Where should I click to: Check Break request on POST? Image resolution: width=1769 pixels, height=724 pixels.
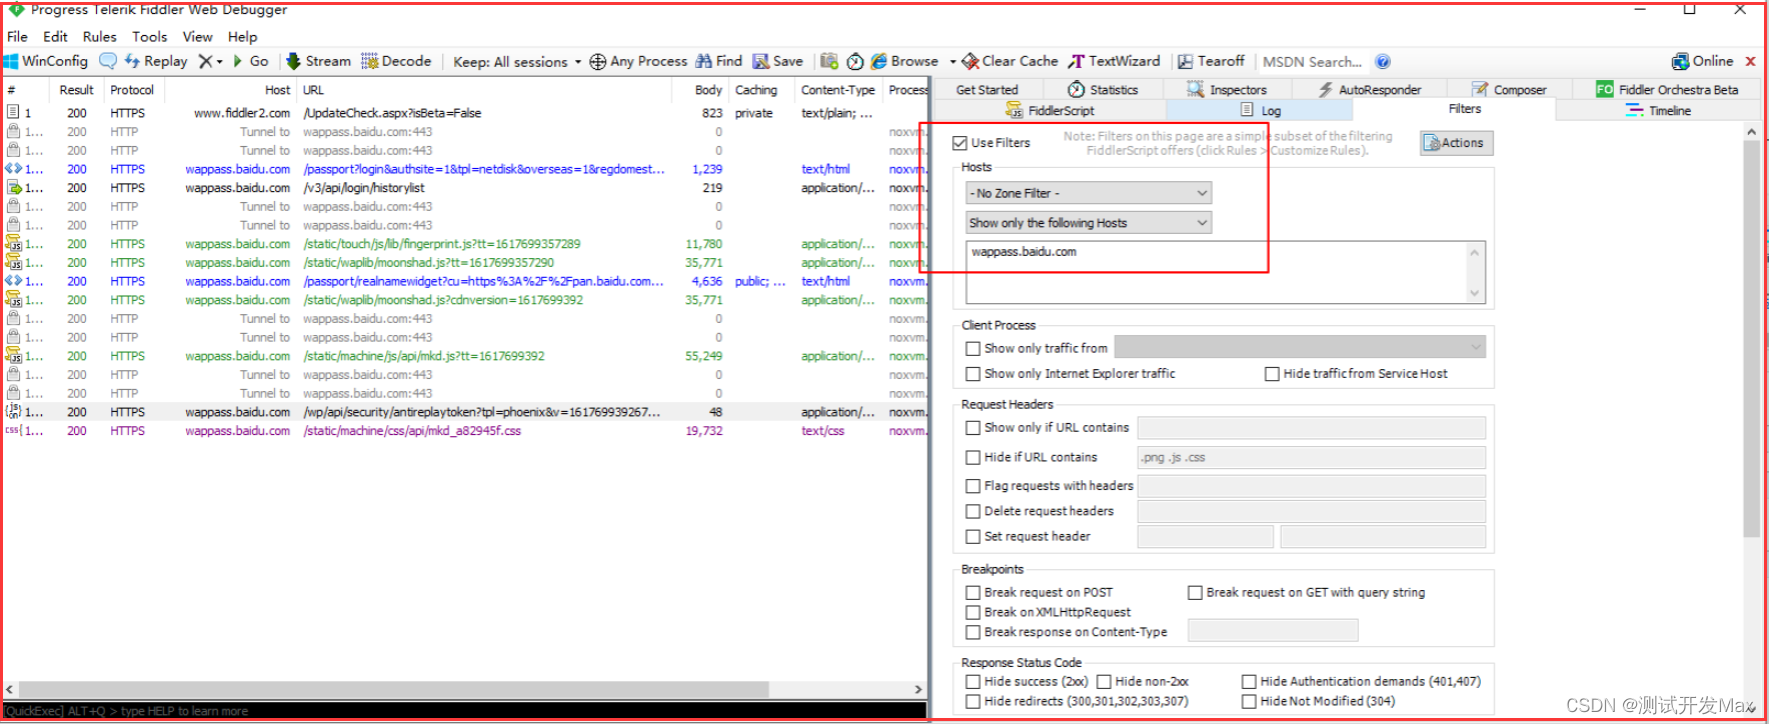973,593
